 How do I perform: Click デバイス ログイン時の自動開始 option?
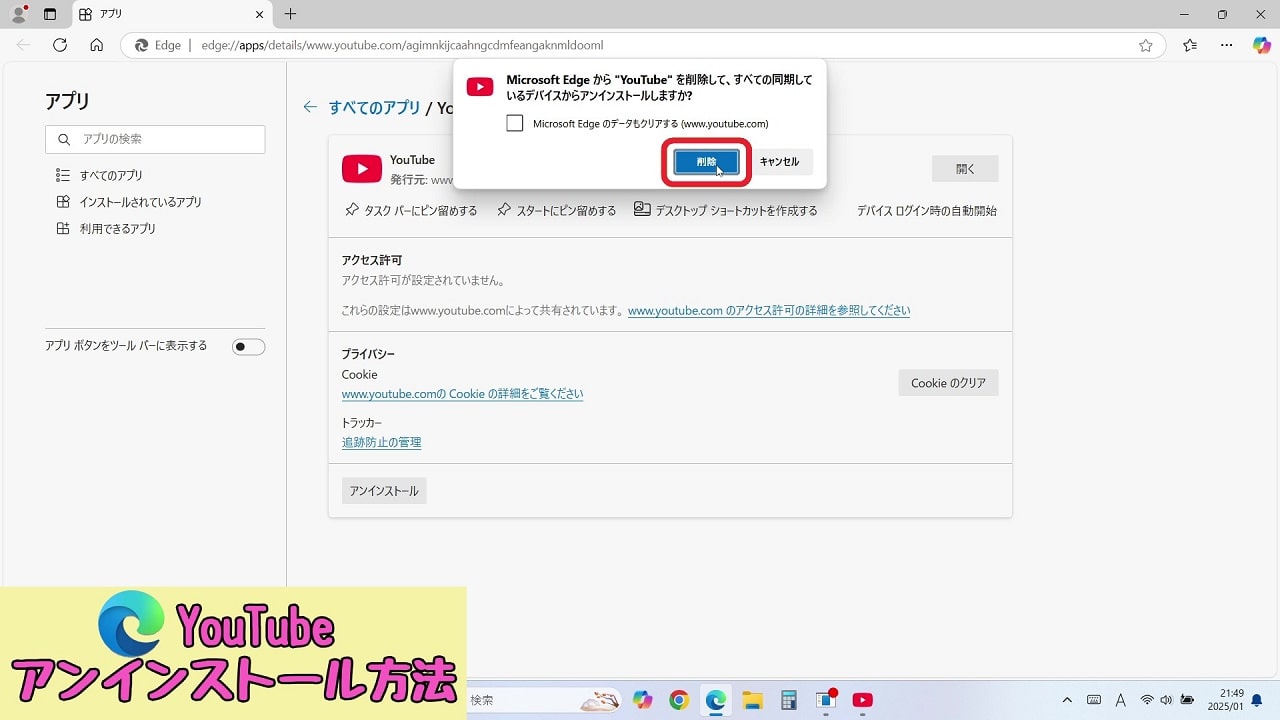point(927,211)
